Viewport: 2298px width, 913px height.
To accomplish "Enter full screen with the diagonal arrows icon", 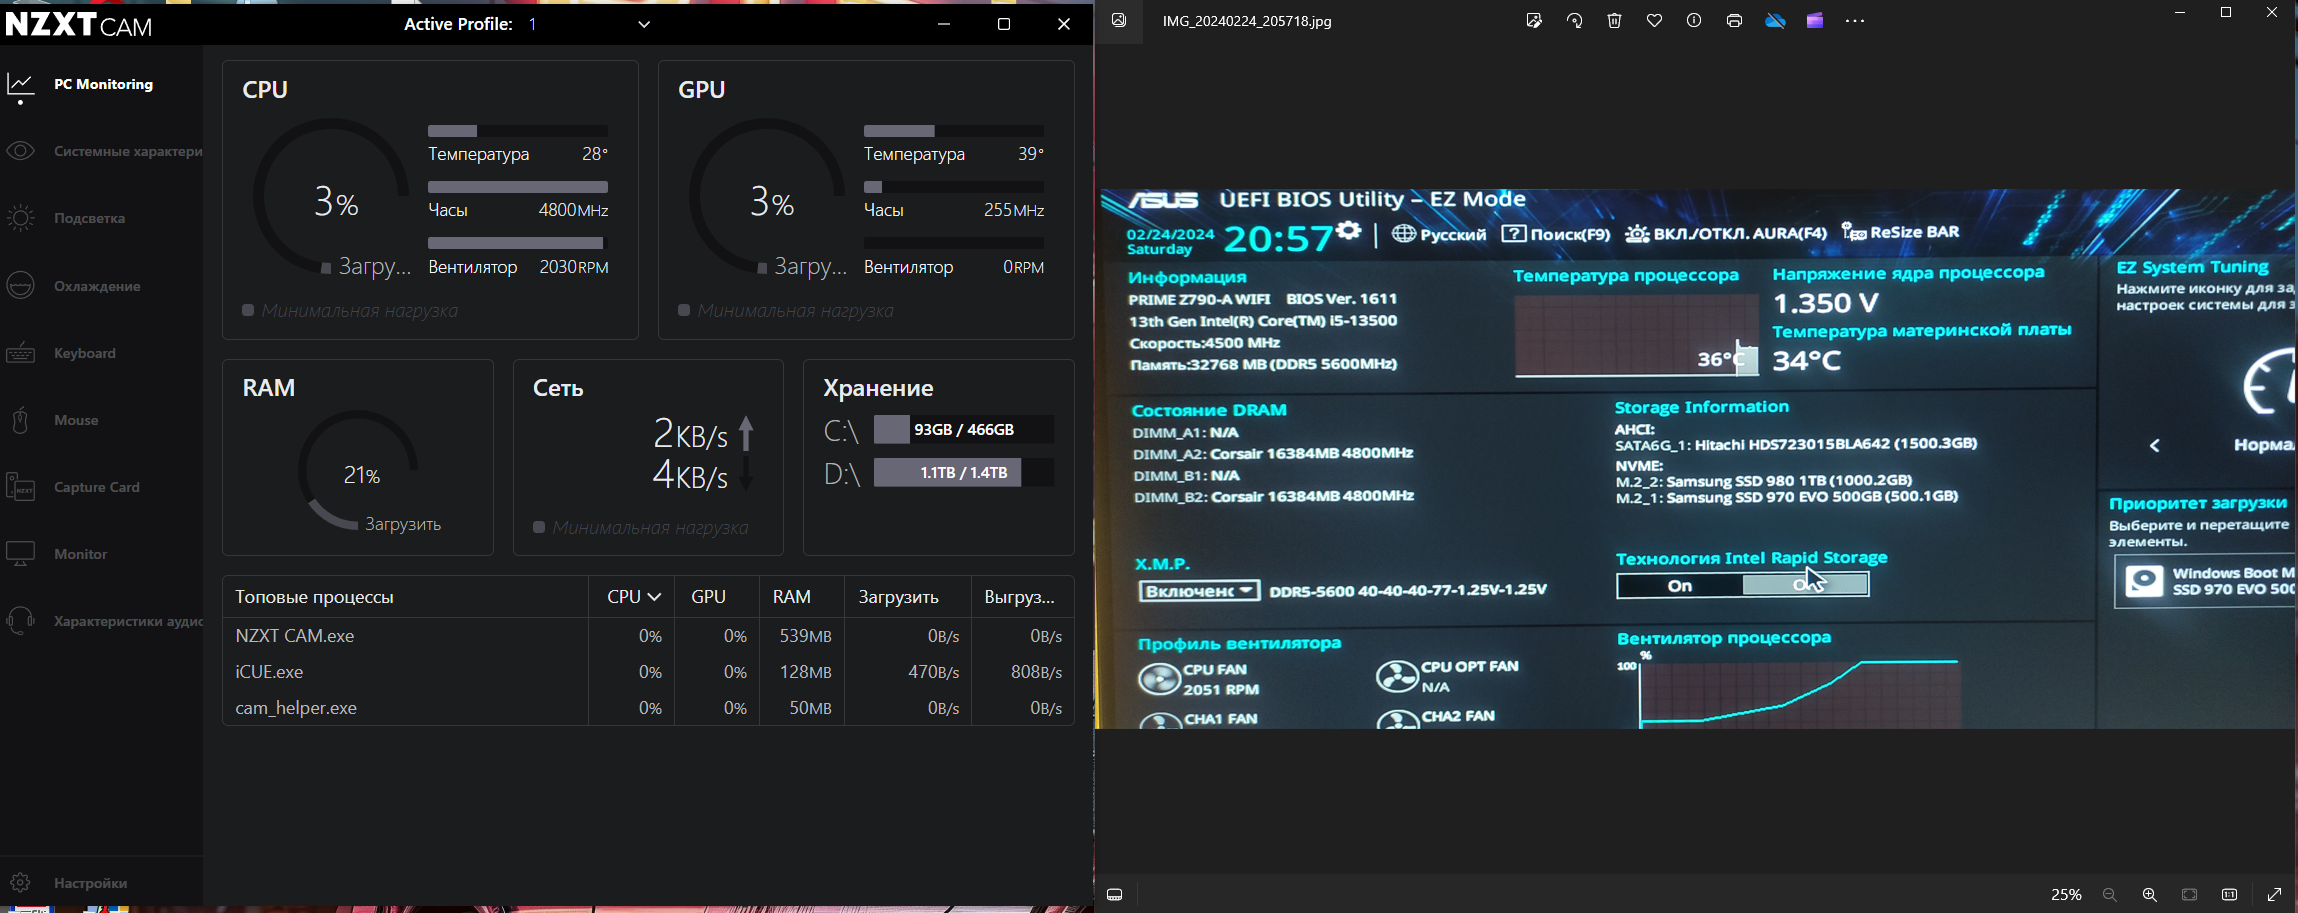I will [2274, 895].
